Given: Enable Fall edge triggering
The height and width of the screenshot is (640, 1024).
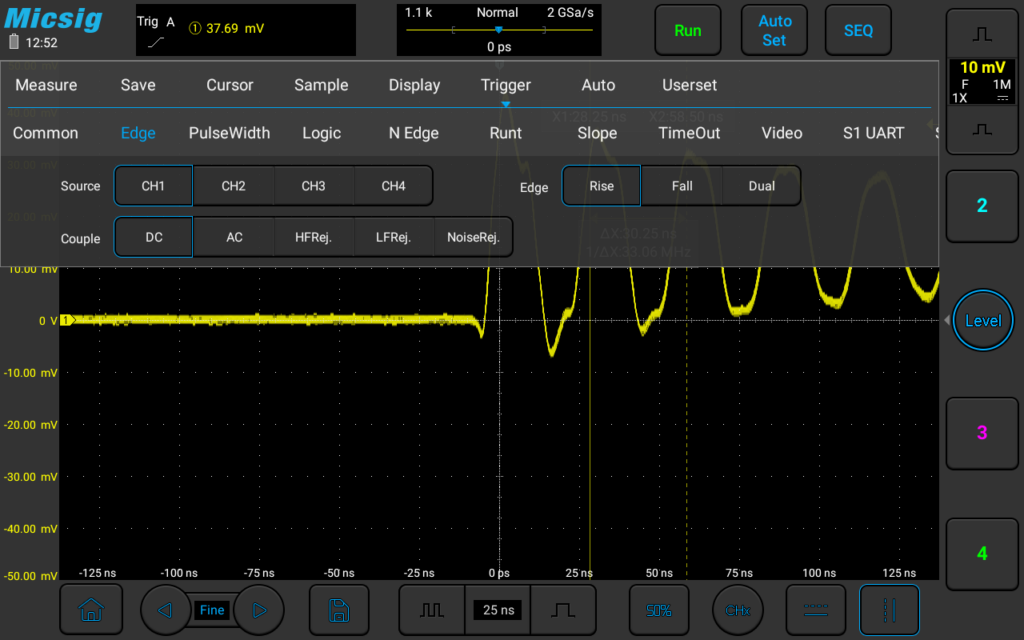Looking at the screenshot, I should [x=680, y=186].
